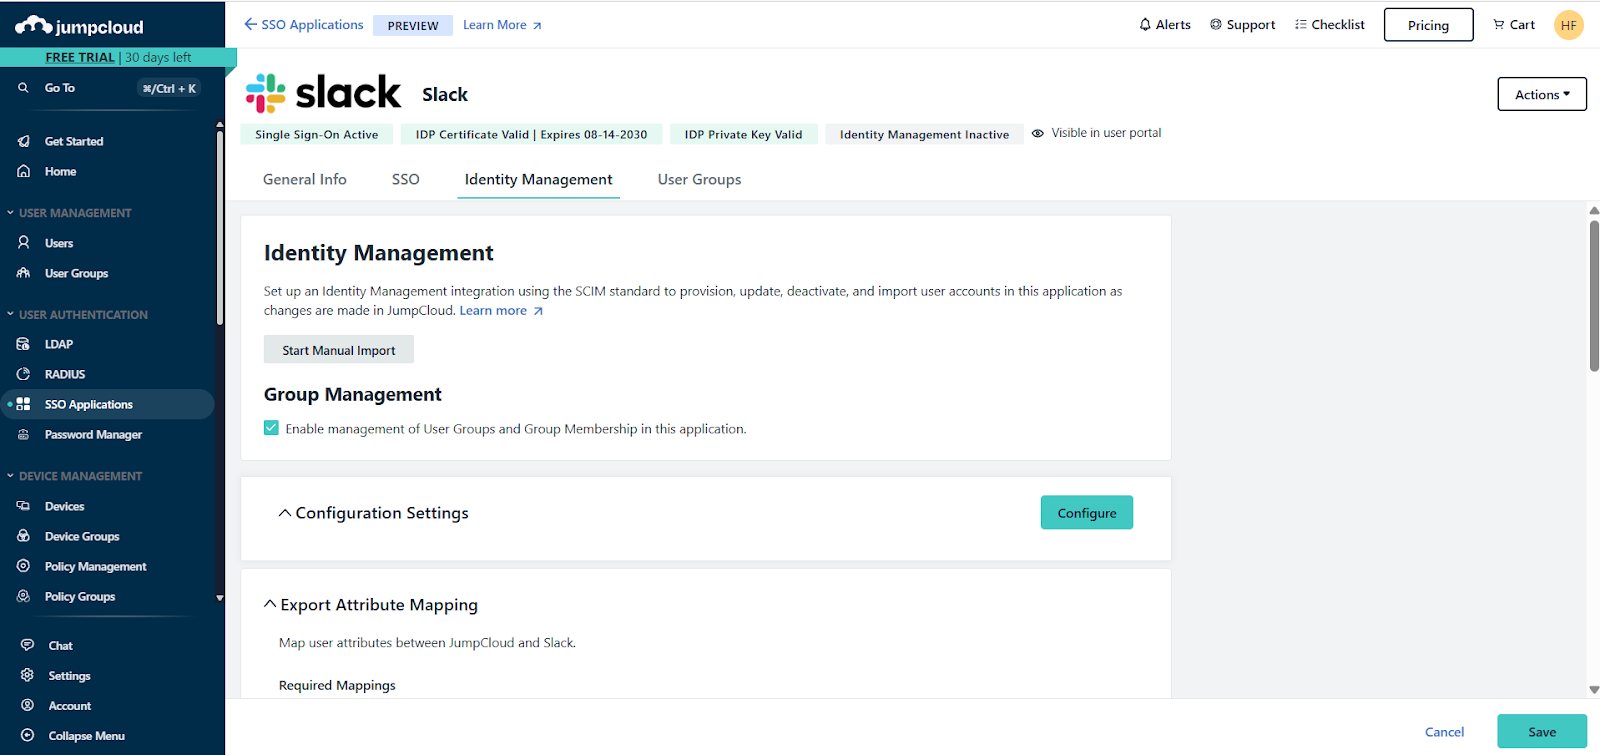This screenshot has width=1600, height=755.
Task: Click the SSO Applications grid icon
Action: 23,404
